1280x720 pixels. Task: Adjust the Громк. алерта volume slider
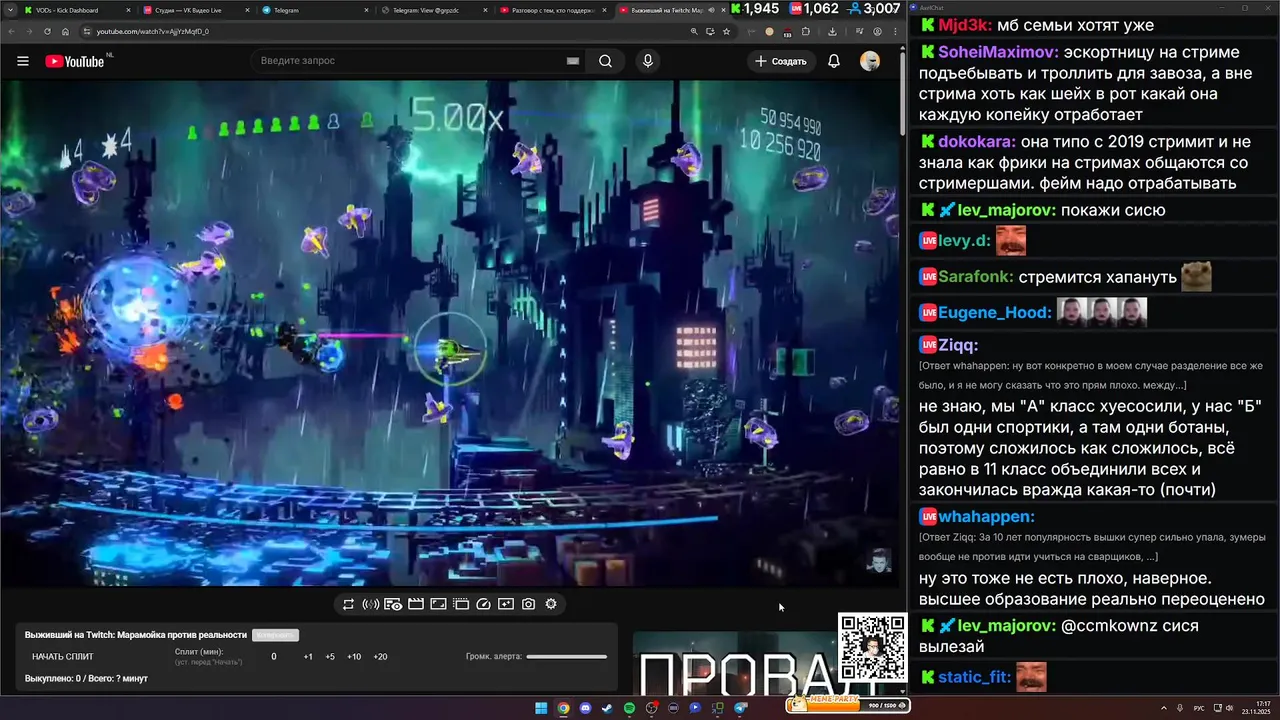(x=567, y=657)
